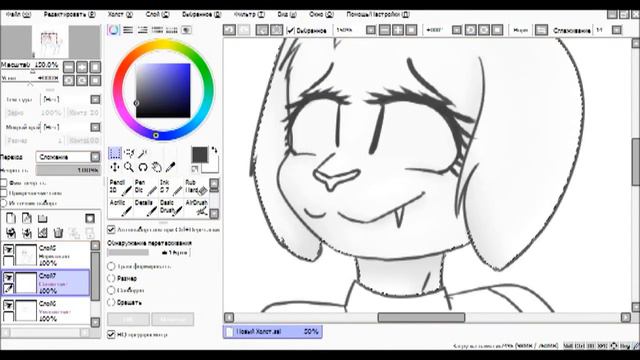This screenshot has height=360, width=640.
Task: Open the paper texture dropdown
Action: (x=95, y=99)
